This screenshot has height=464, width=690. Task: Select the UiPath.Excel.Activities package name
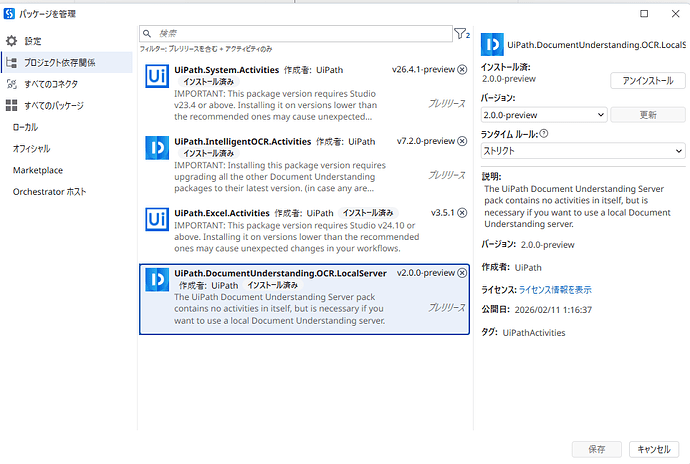(222, 213)
